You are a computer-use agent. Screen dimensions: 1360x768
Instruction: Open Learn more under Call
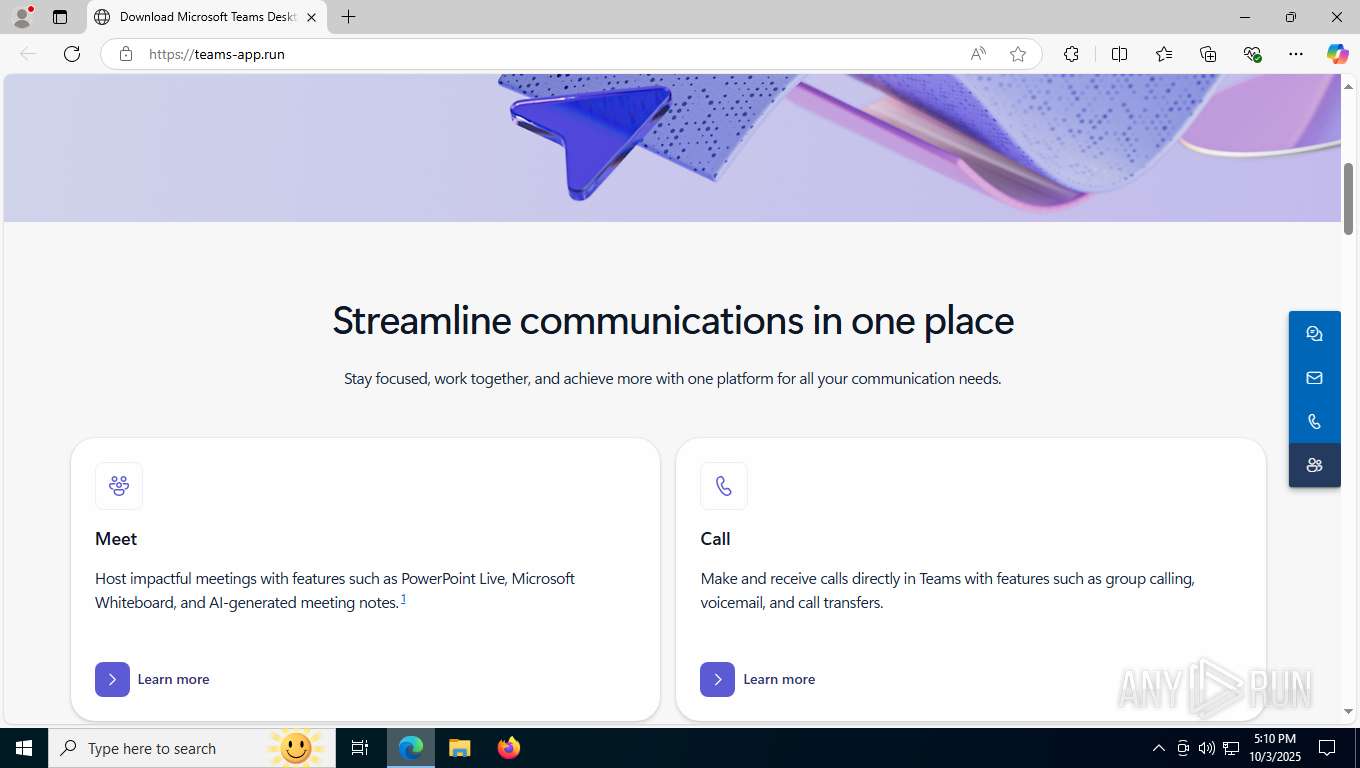click(x=779, y=679)
